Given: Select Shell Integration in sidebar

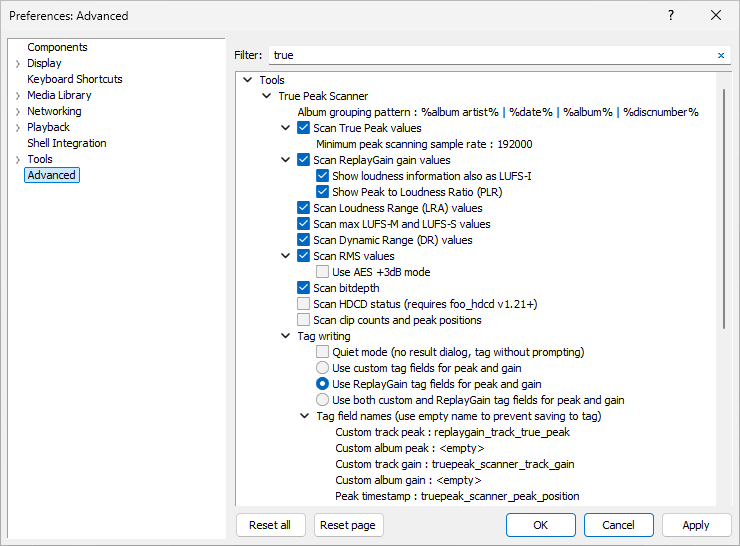Looking at the screenshot, I should 67,143.
